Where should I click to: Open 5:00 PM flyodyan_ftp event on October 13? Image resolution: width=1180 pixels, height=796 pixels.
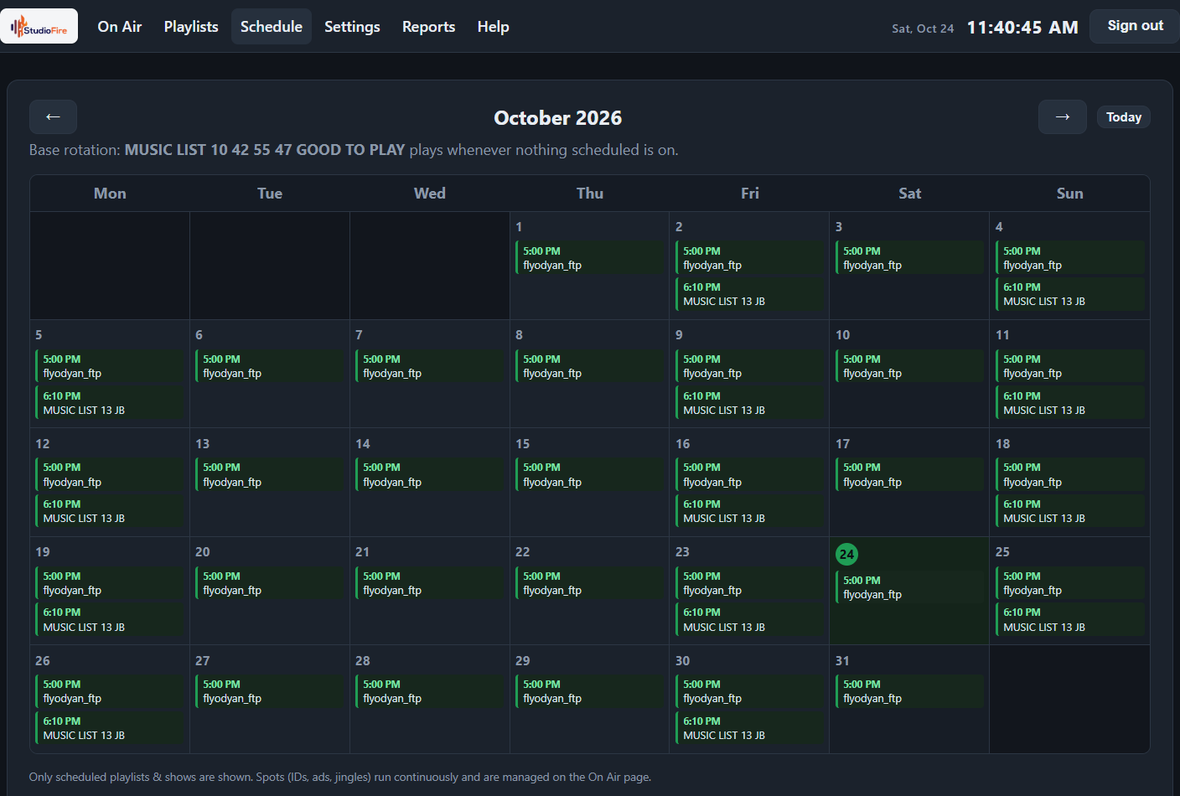tap(269, 475)
